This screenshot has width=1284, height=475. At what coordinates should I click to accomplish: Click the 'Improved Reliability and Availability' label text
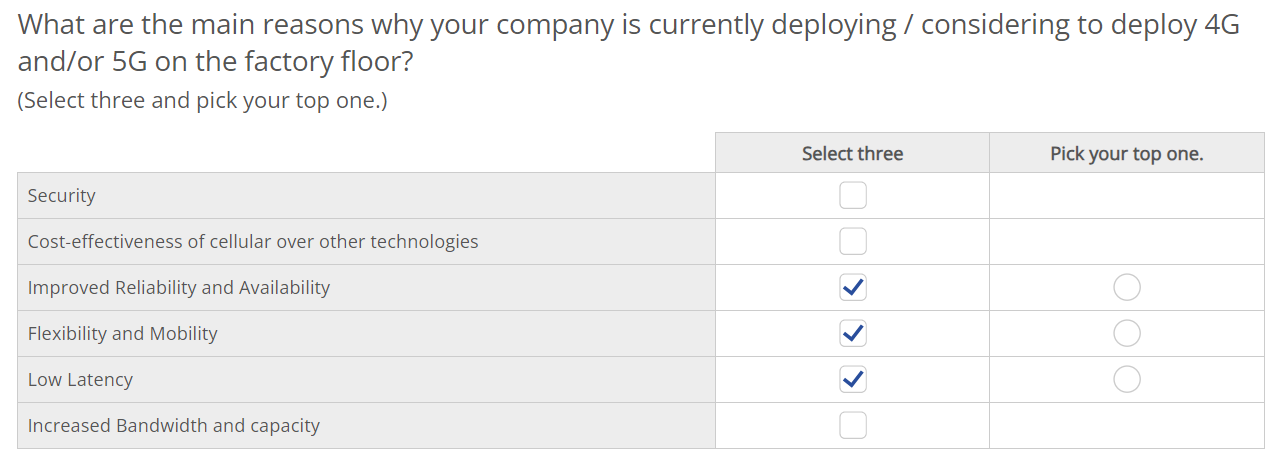point(179,288)
